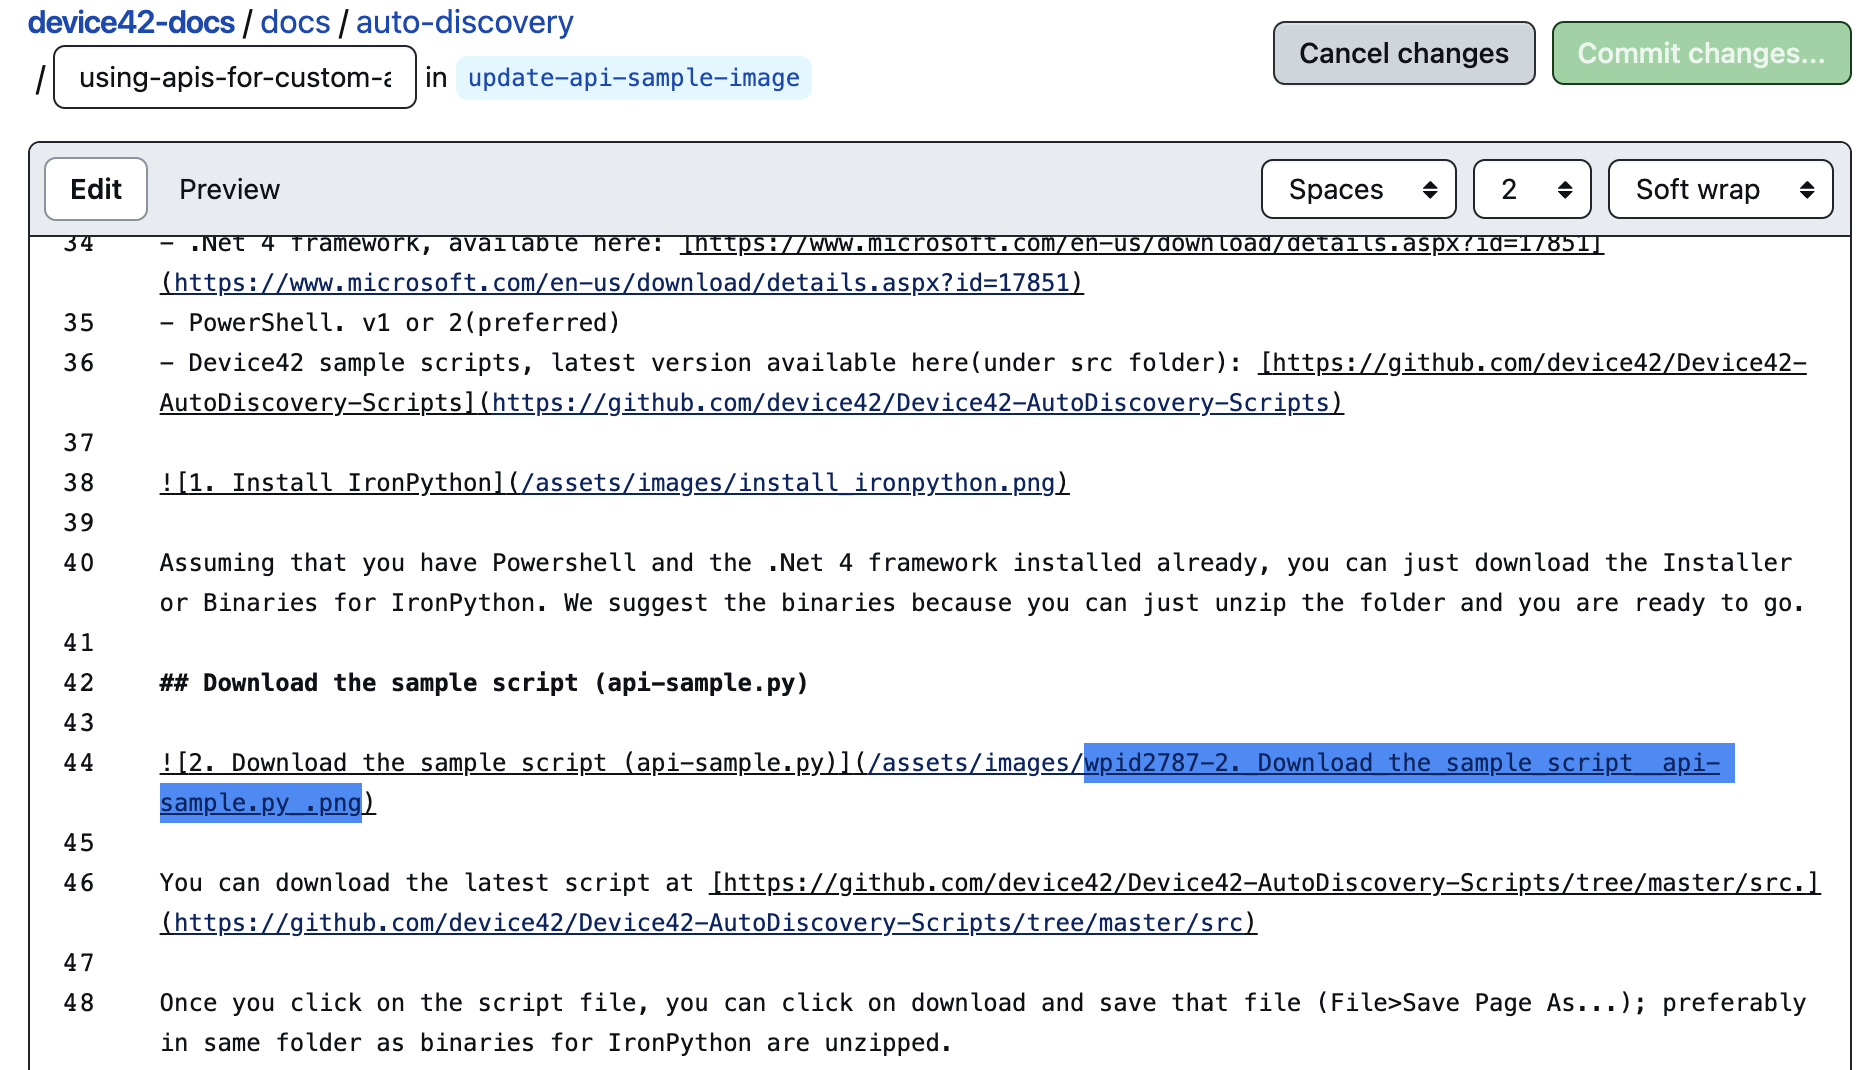1870x1070 pixels.
Task: Click the PowerShell requirement on line 35
Action: [x=390, y=323]
